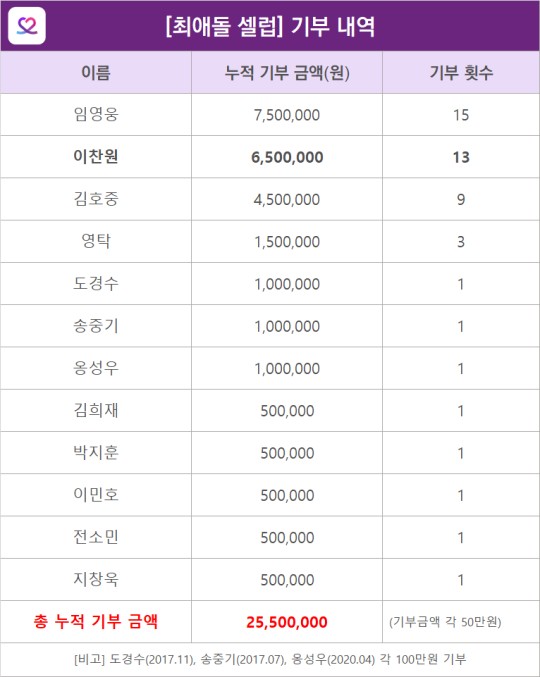540x677 pixels.
Task: Select the 1,500,000 amount cell
Action: click(x=287, y=242)
